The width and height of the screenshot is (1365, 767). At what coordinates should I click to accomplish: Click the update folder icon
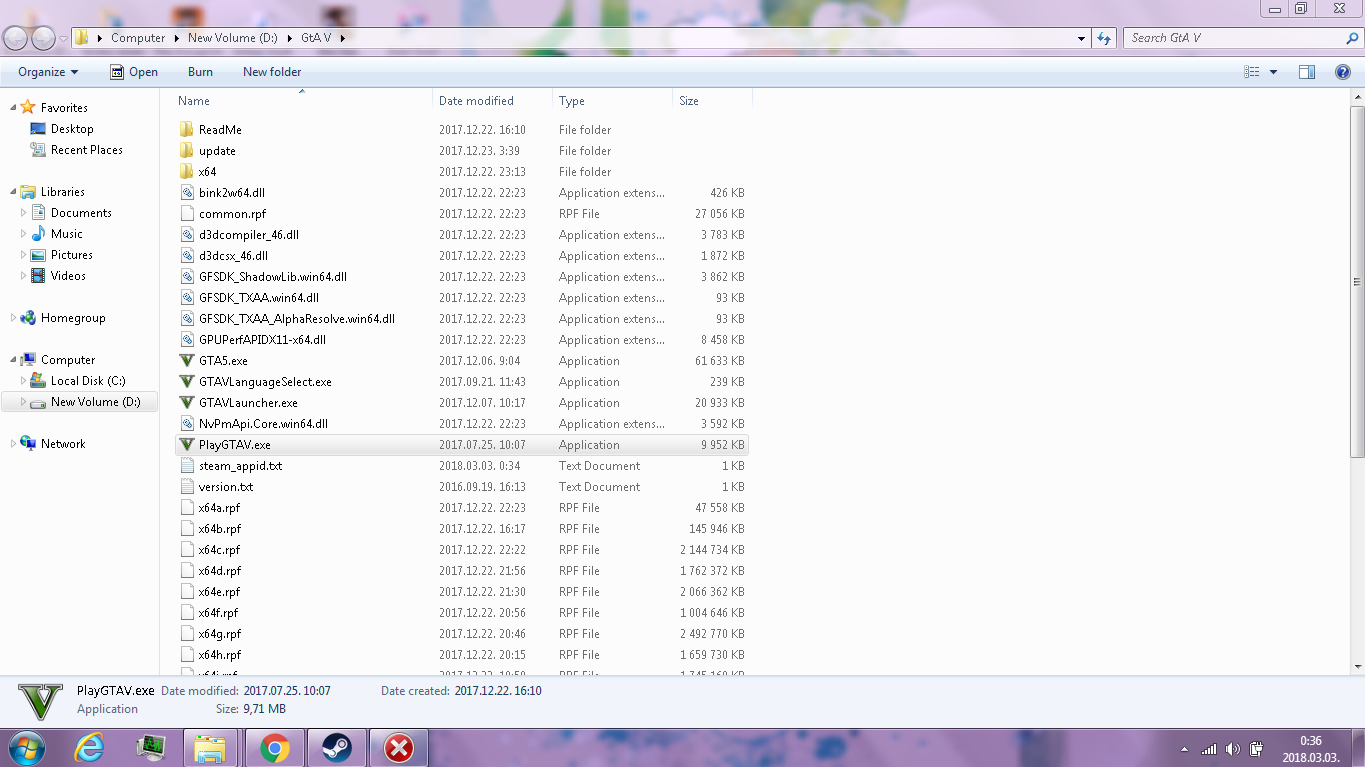tap(186, 151)
